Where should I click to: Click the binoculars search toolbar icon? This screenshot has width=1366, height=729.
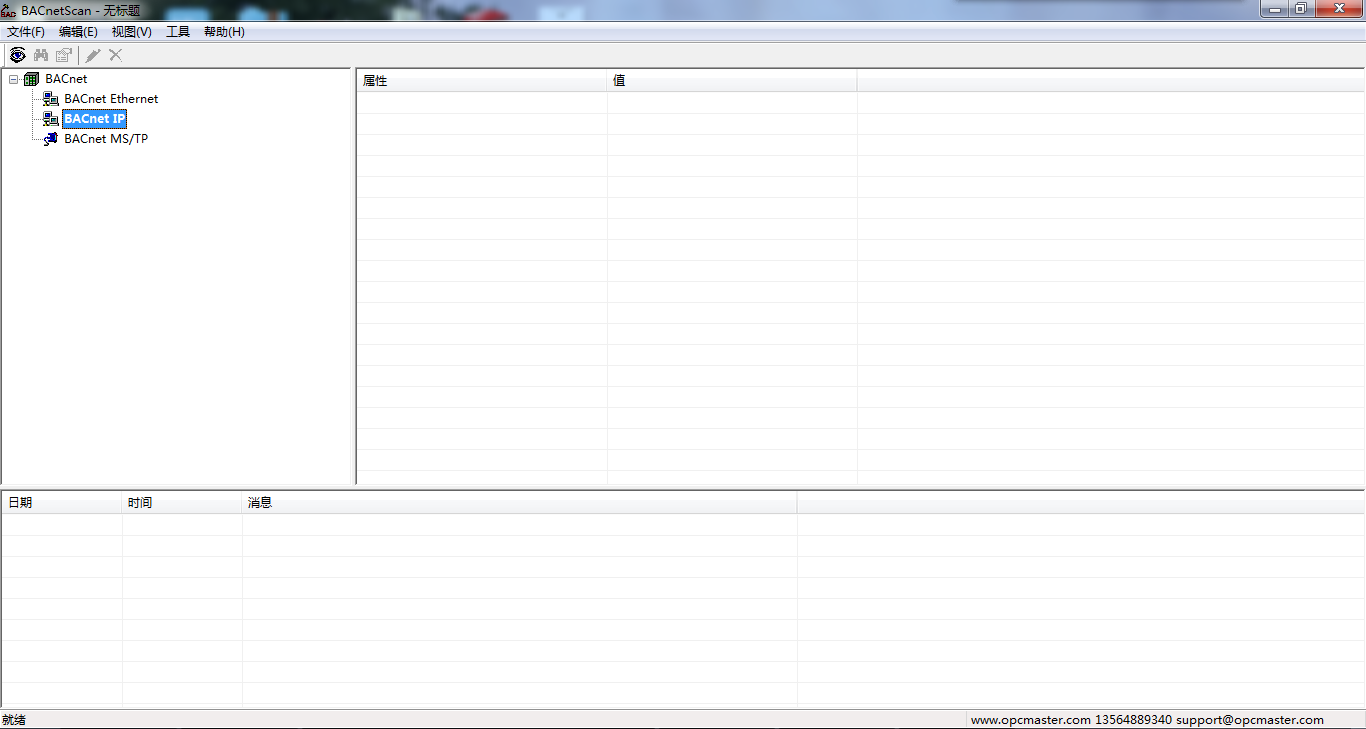pyautogui.click(x=41, y=55)
